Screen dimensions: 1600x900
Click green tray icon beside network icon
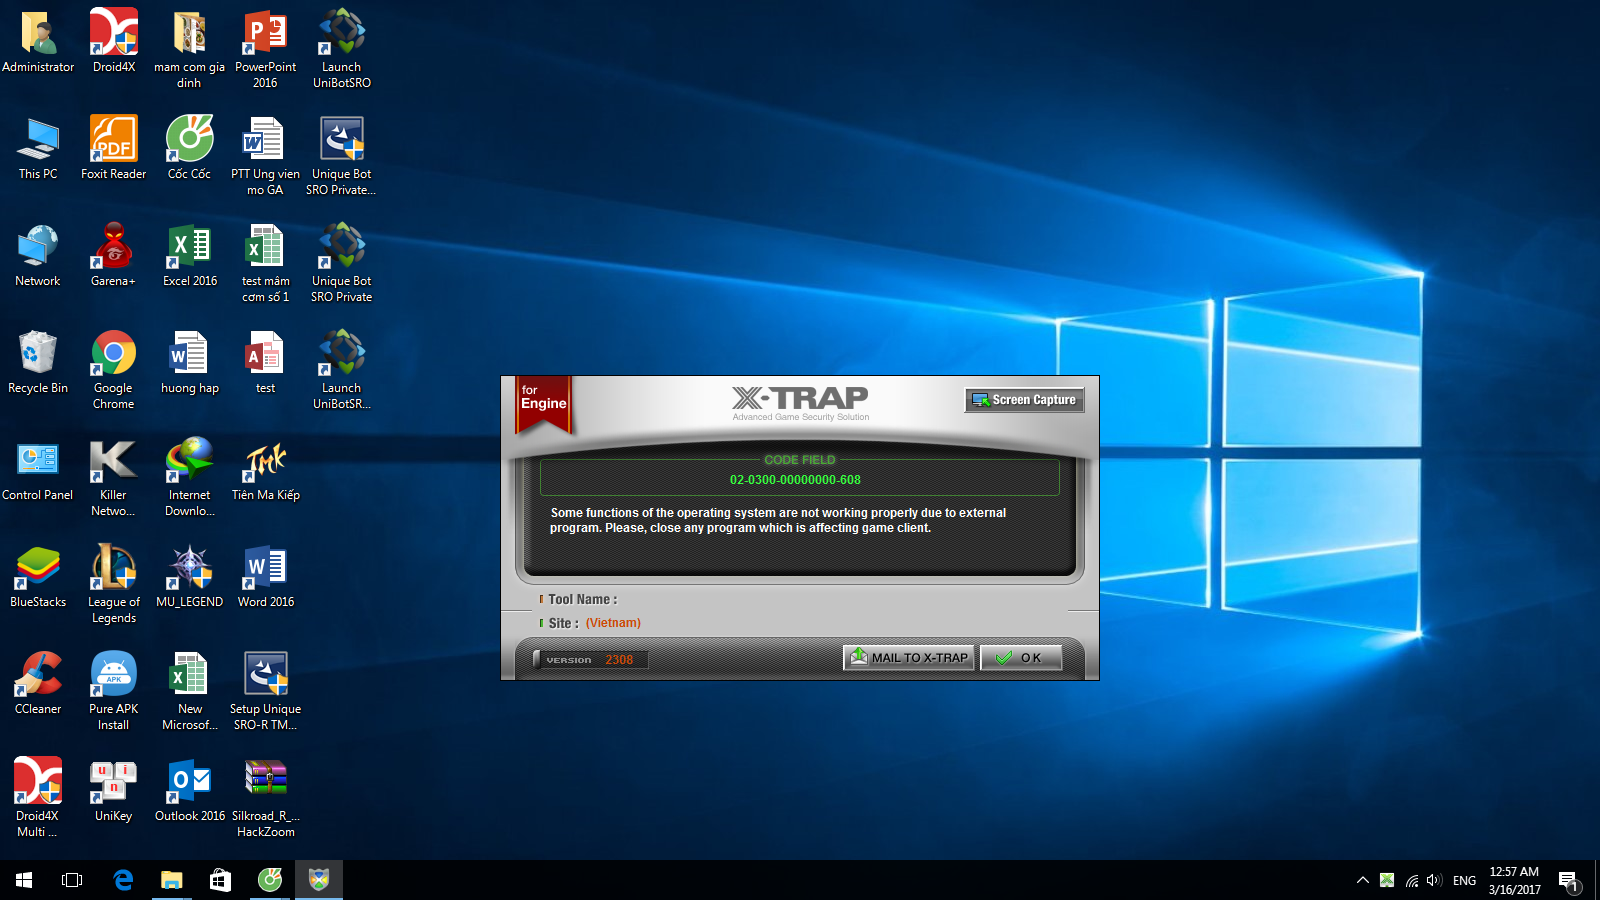click(1387, 880)
